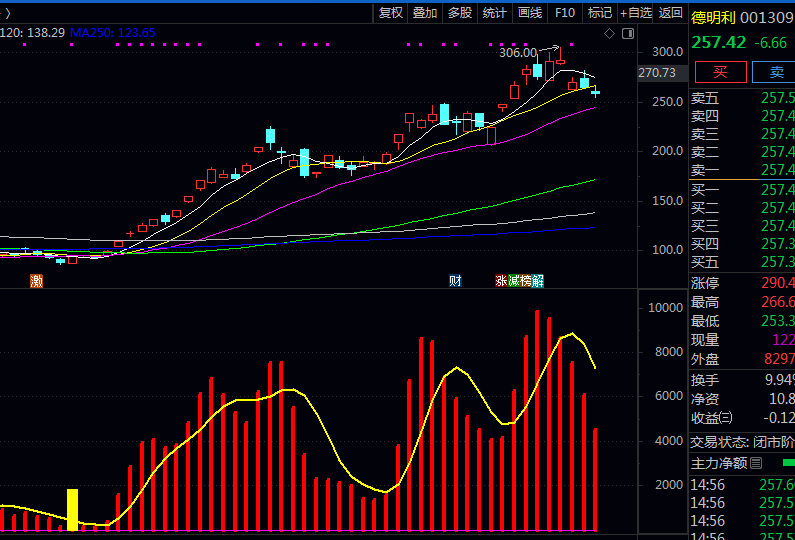Click the red 涨 marker icon
The height and width of the screenshot is (540, 795).
[501, 281]
